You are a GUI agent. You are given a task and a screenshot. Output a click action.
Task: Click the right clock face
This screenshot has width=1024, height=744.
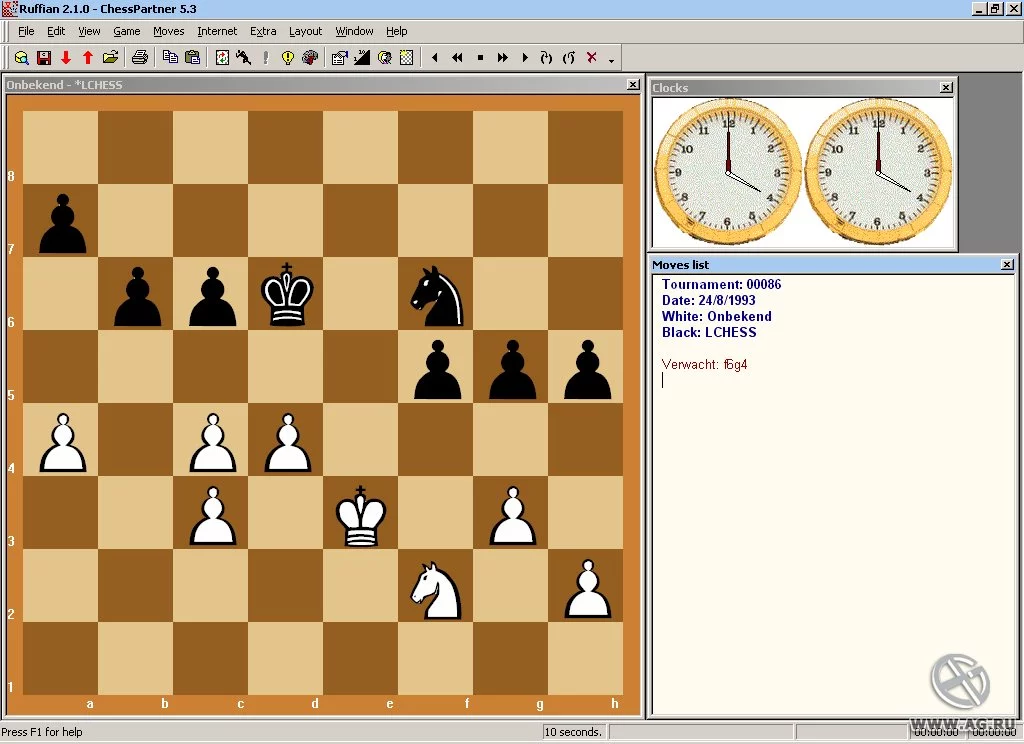coord(878,172)
